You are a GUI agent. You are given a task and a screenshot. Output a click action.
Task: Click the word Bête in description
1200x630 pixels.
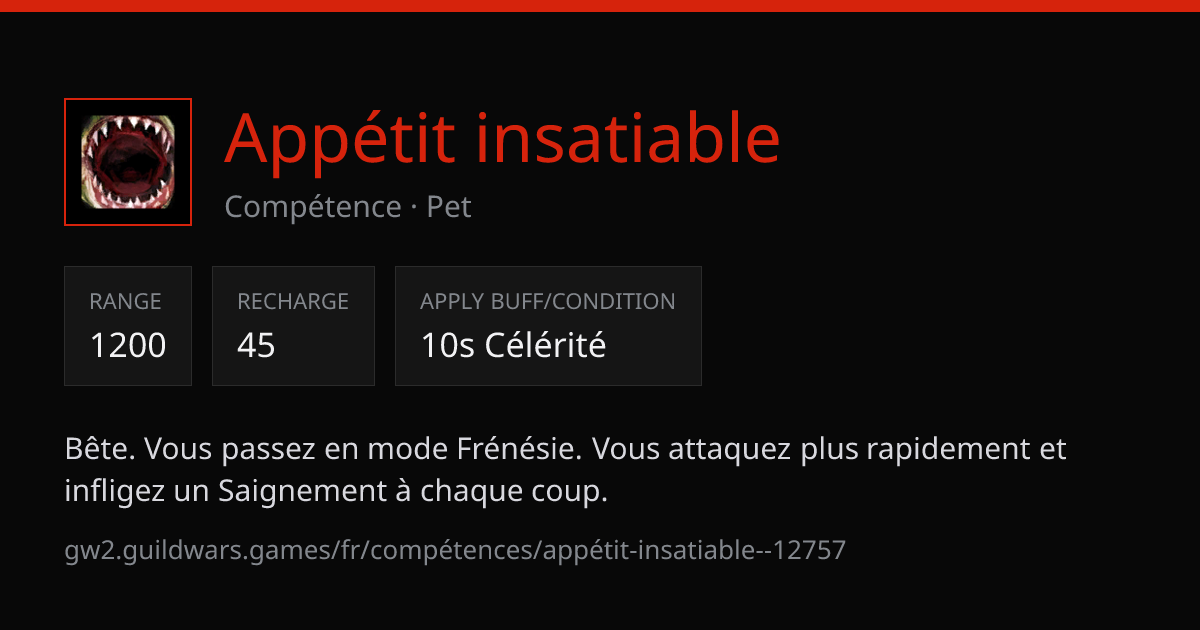(98, 450)
